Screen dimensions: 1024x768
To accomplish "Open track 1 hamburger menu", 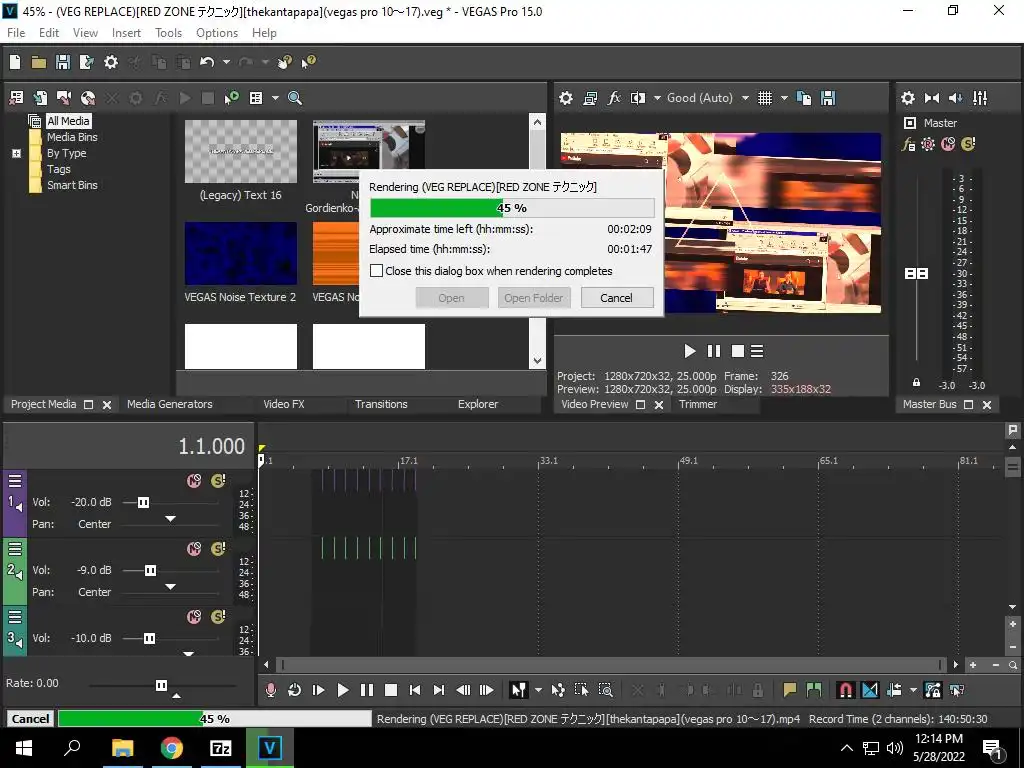I will point(15,482).
